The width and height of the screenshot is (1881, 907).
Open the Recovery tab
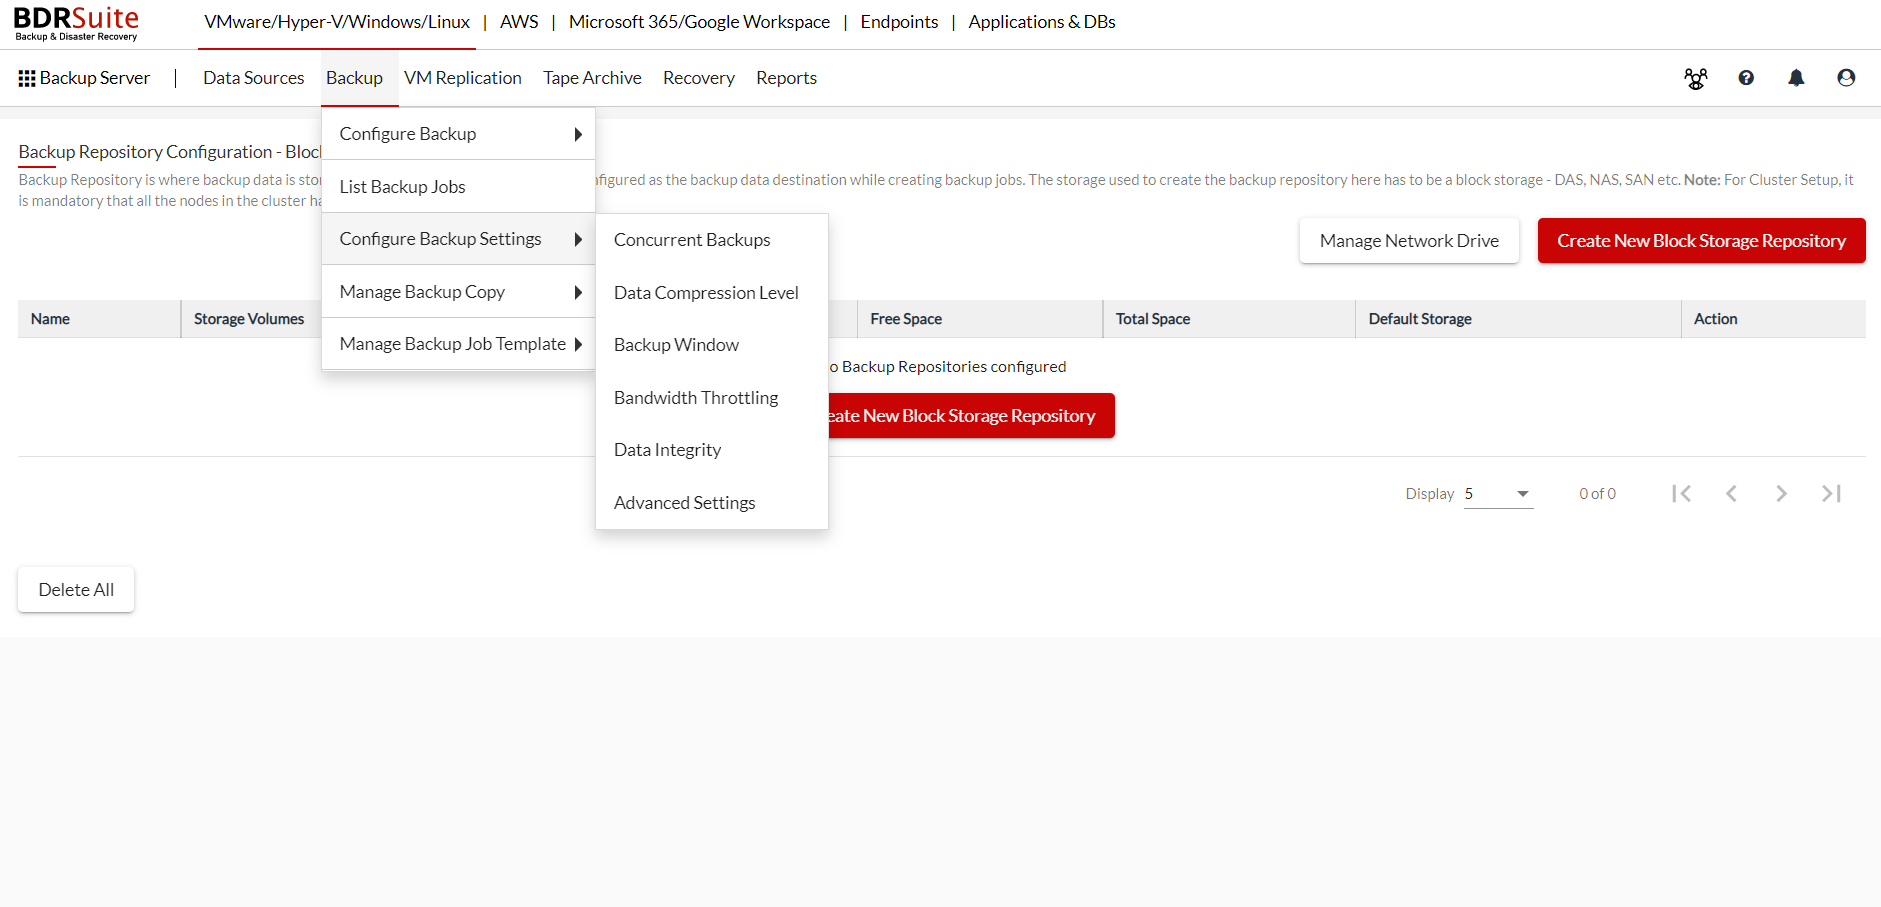tap(699, 78)
